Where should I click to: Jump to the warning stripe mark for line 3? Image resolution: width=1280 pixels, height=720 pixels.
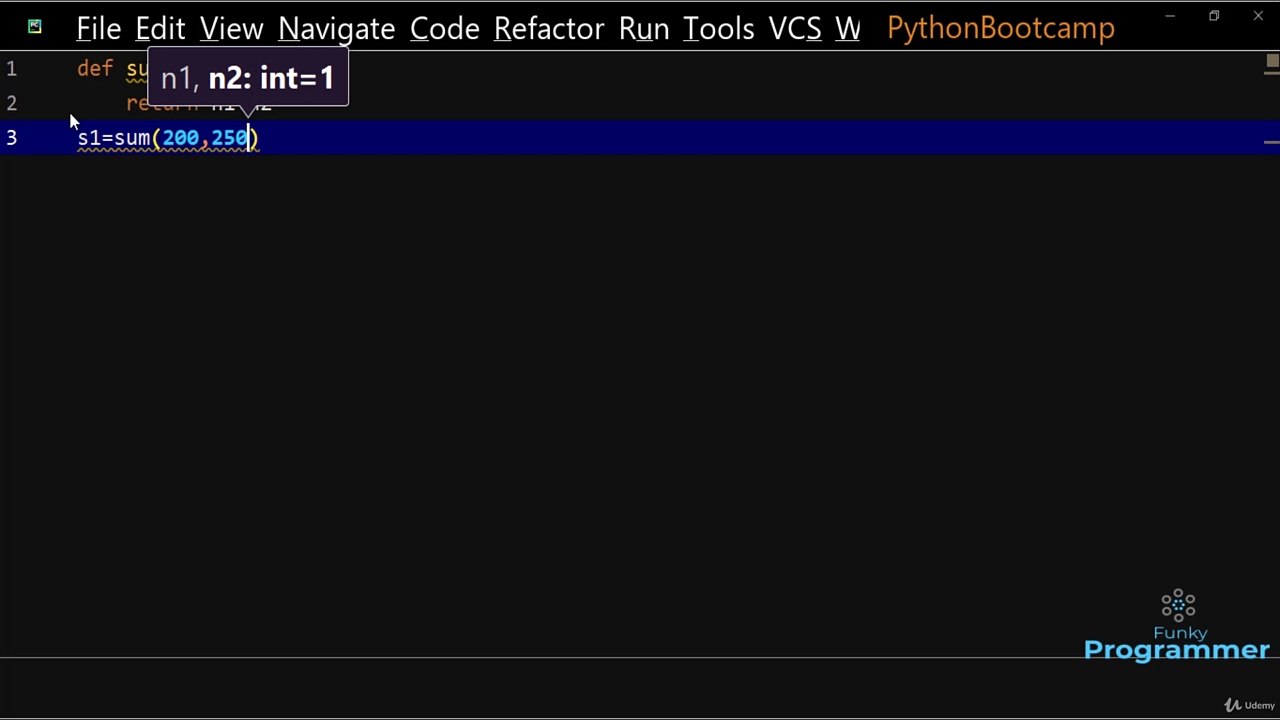(x=1272, y=142)
